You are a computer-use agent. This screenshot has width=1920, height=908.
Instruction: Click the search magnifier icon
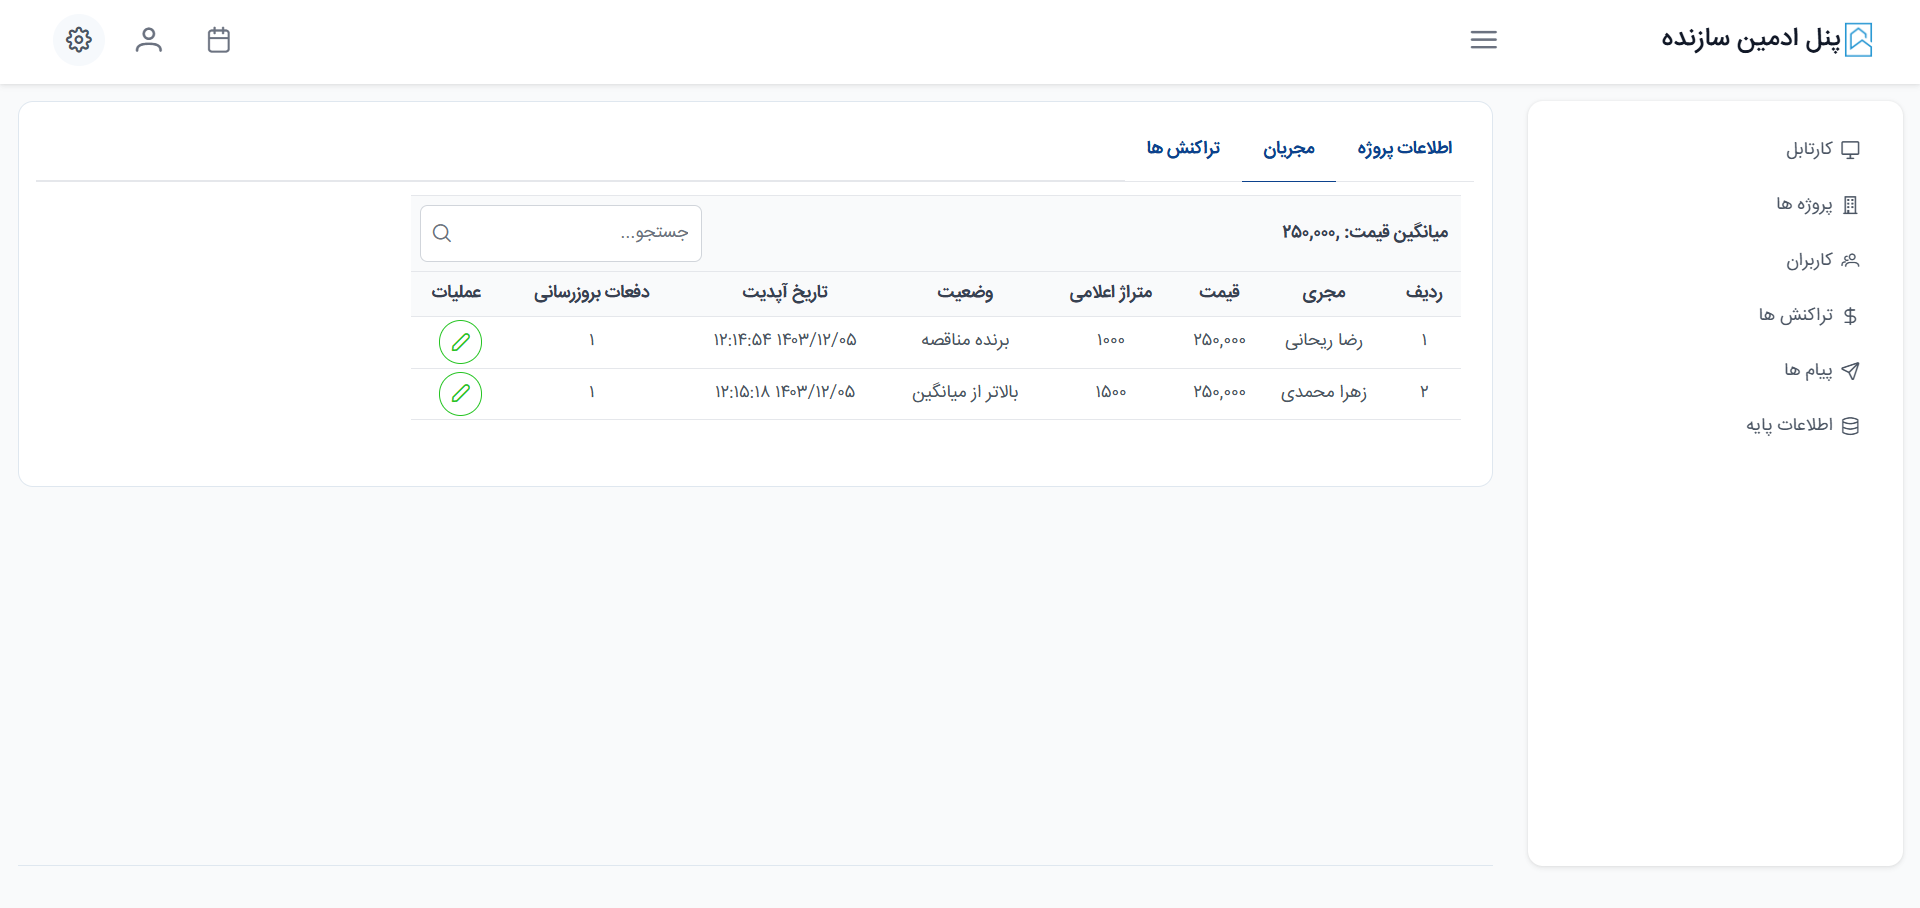point(442,233)
